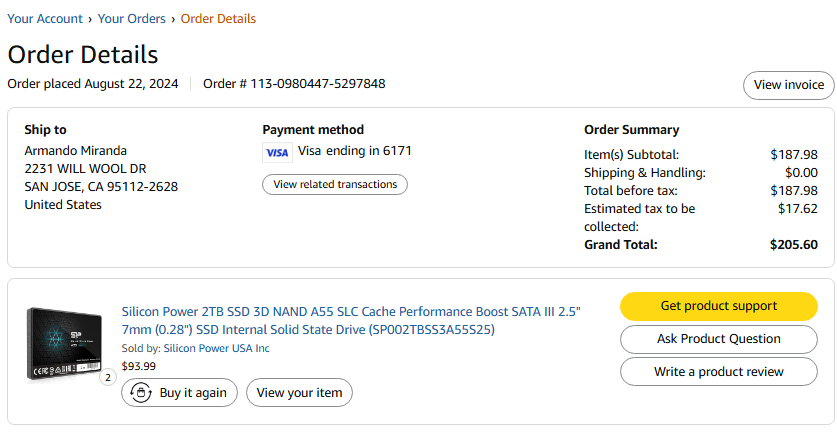Click the yellow Get product support button

(x=719, y=306)
